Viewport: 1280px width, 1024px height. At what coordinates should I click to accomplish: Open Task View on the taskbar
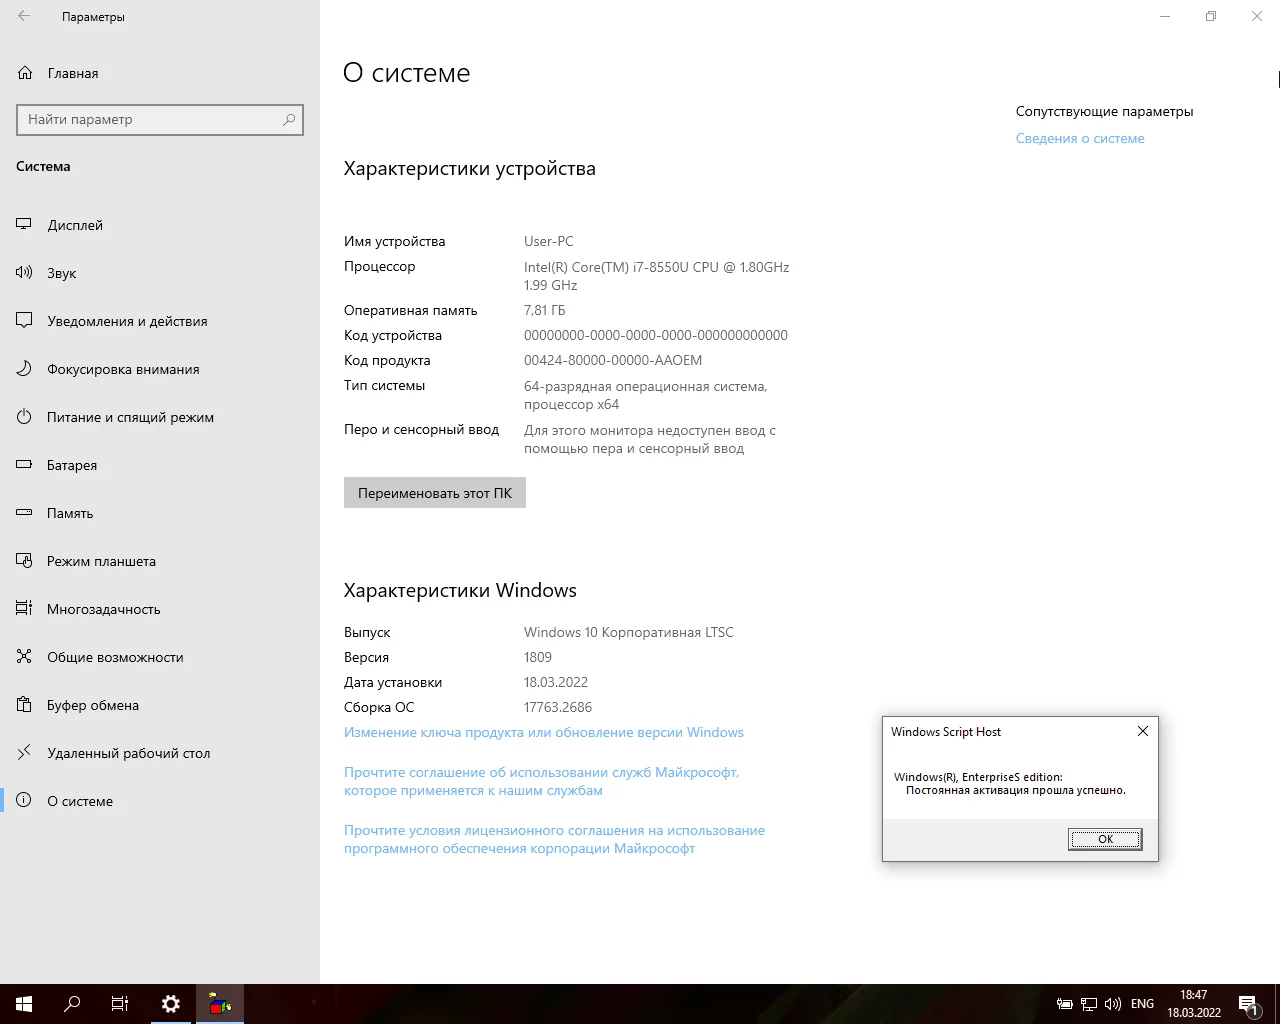[120, 1004]
